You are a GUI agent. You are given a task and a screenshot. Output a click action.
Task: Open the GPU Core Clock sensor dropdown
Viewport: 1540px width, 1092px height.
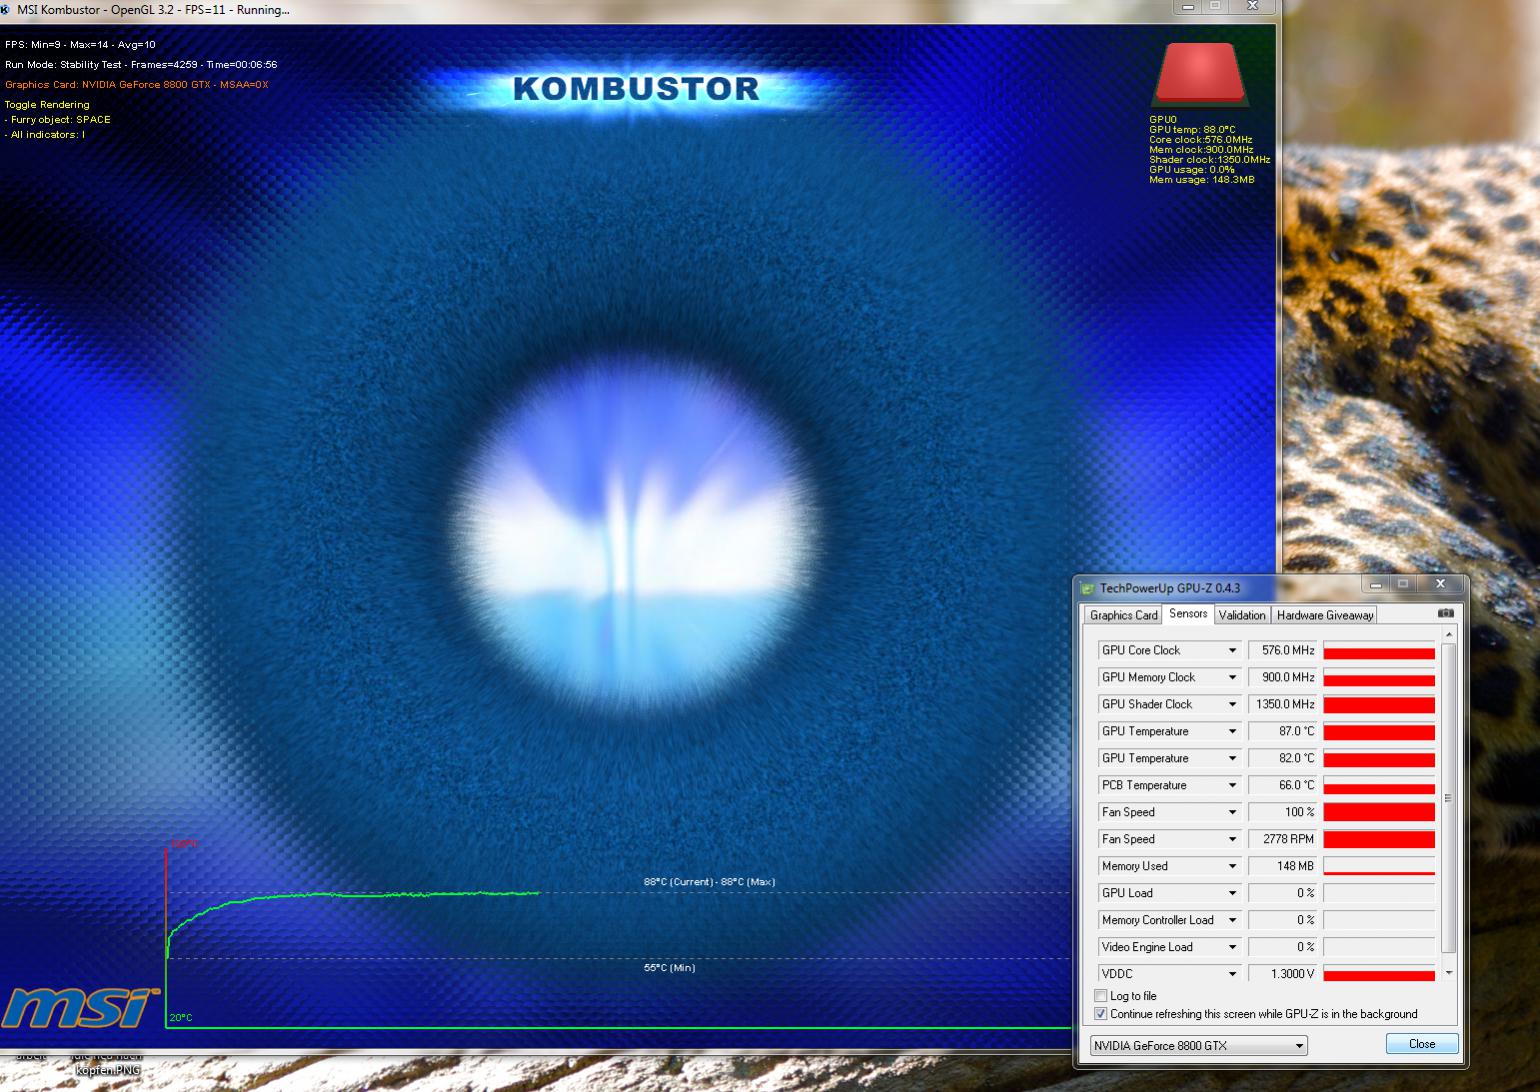click(x=1232, y=650)
